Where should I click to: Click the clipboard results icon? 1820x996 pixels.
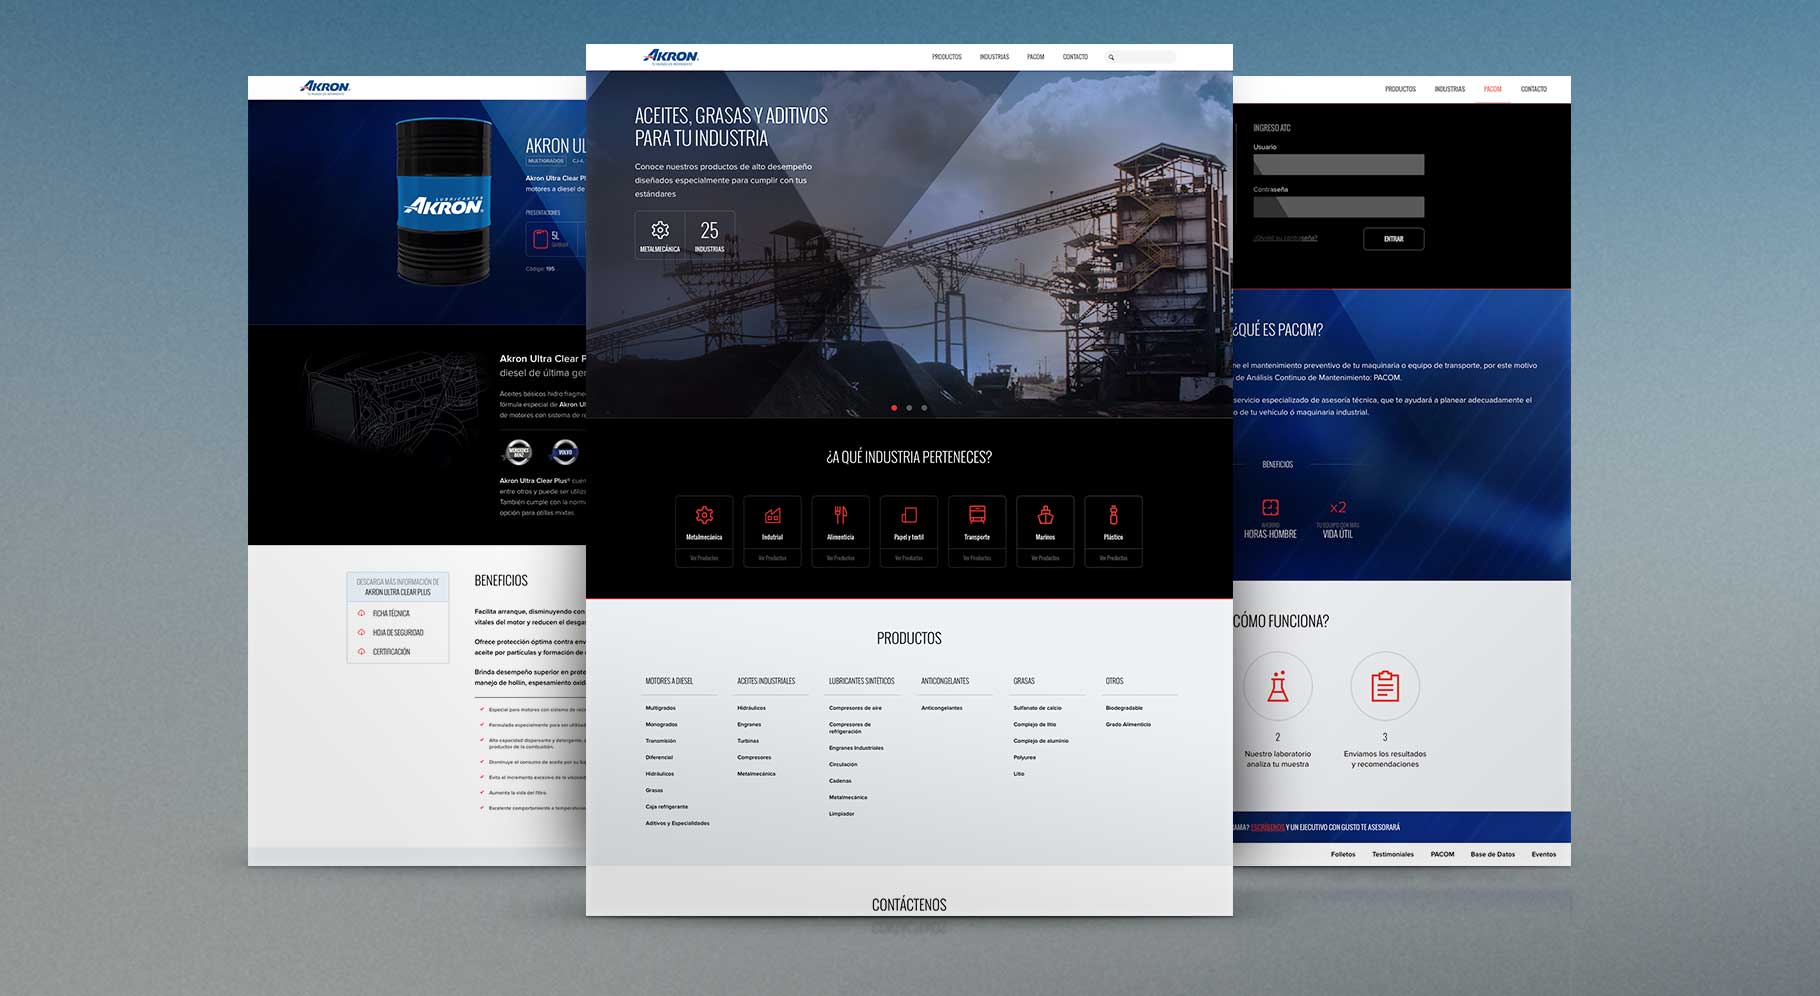tap(1385, 687)
